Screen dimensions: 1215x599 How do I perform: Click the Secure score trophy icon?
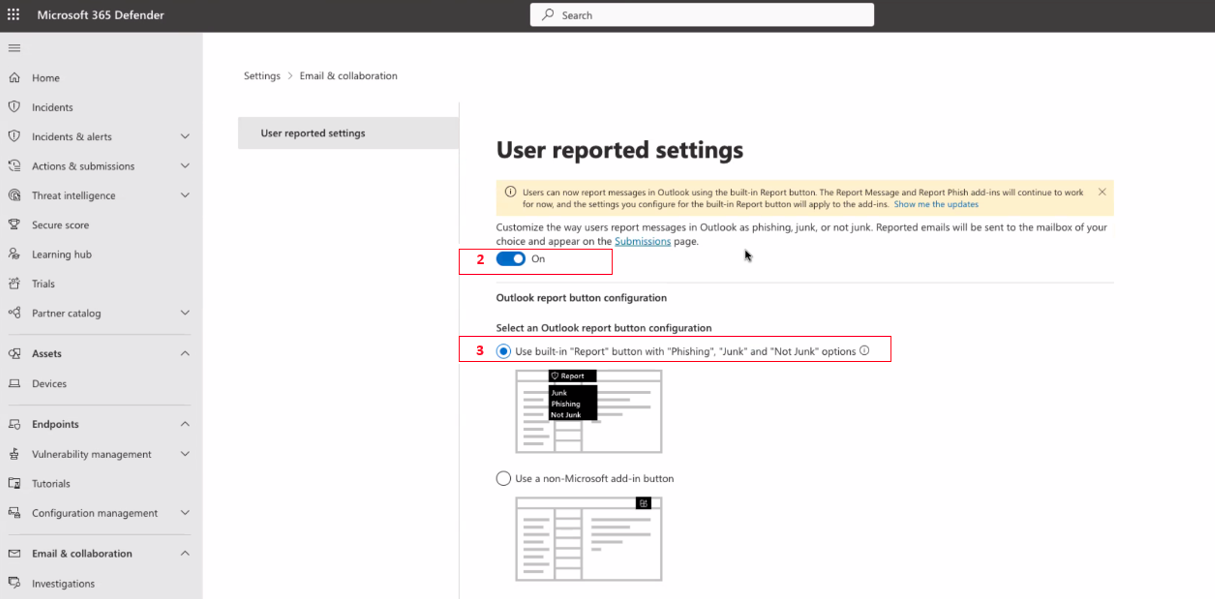pos(14,225)
